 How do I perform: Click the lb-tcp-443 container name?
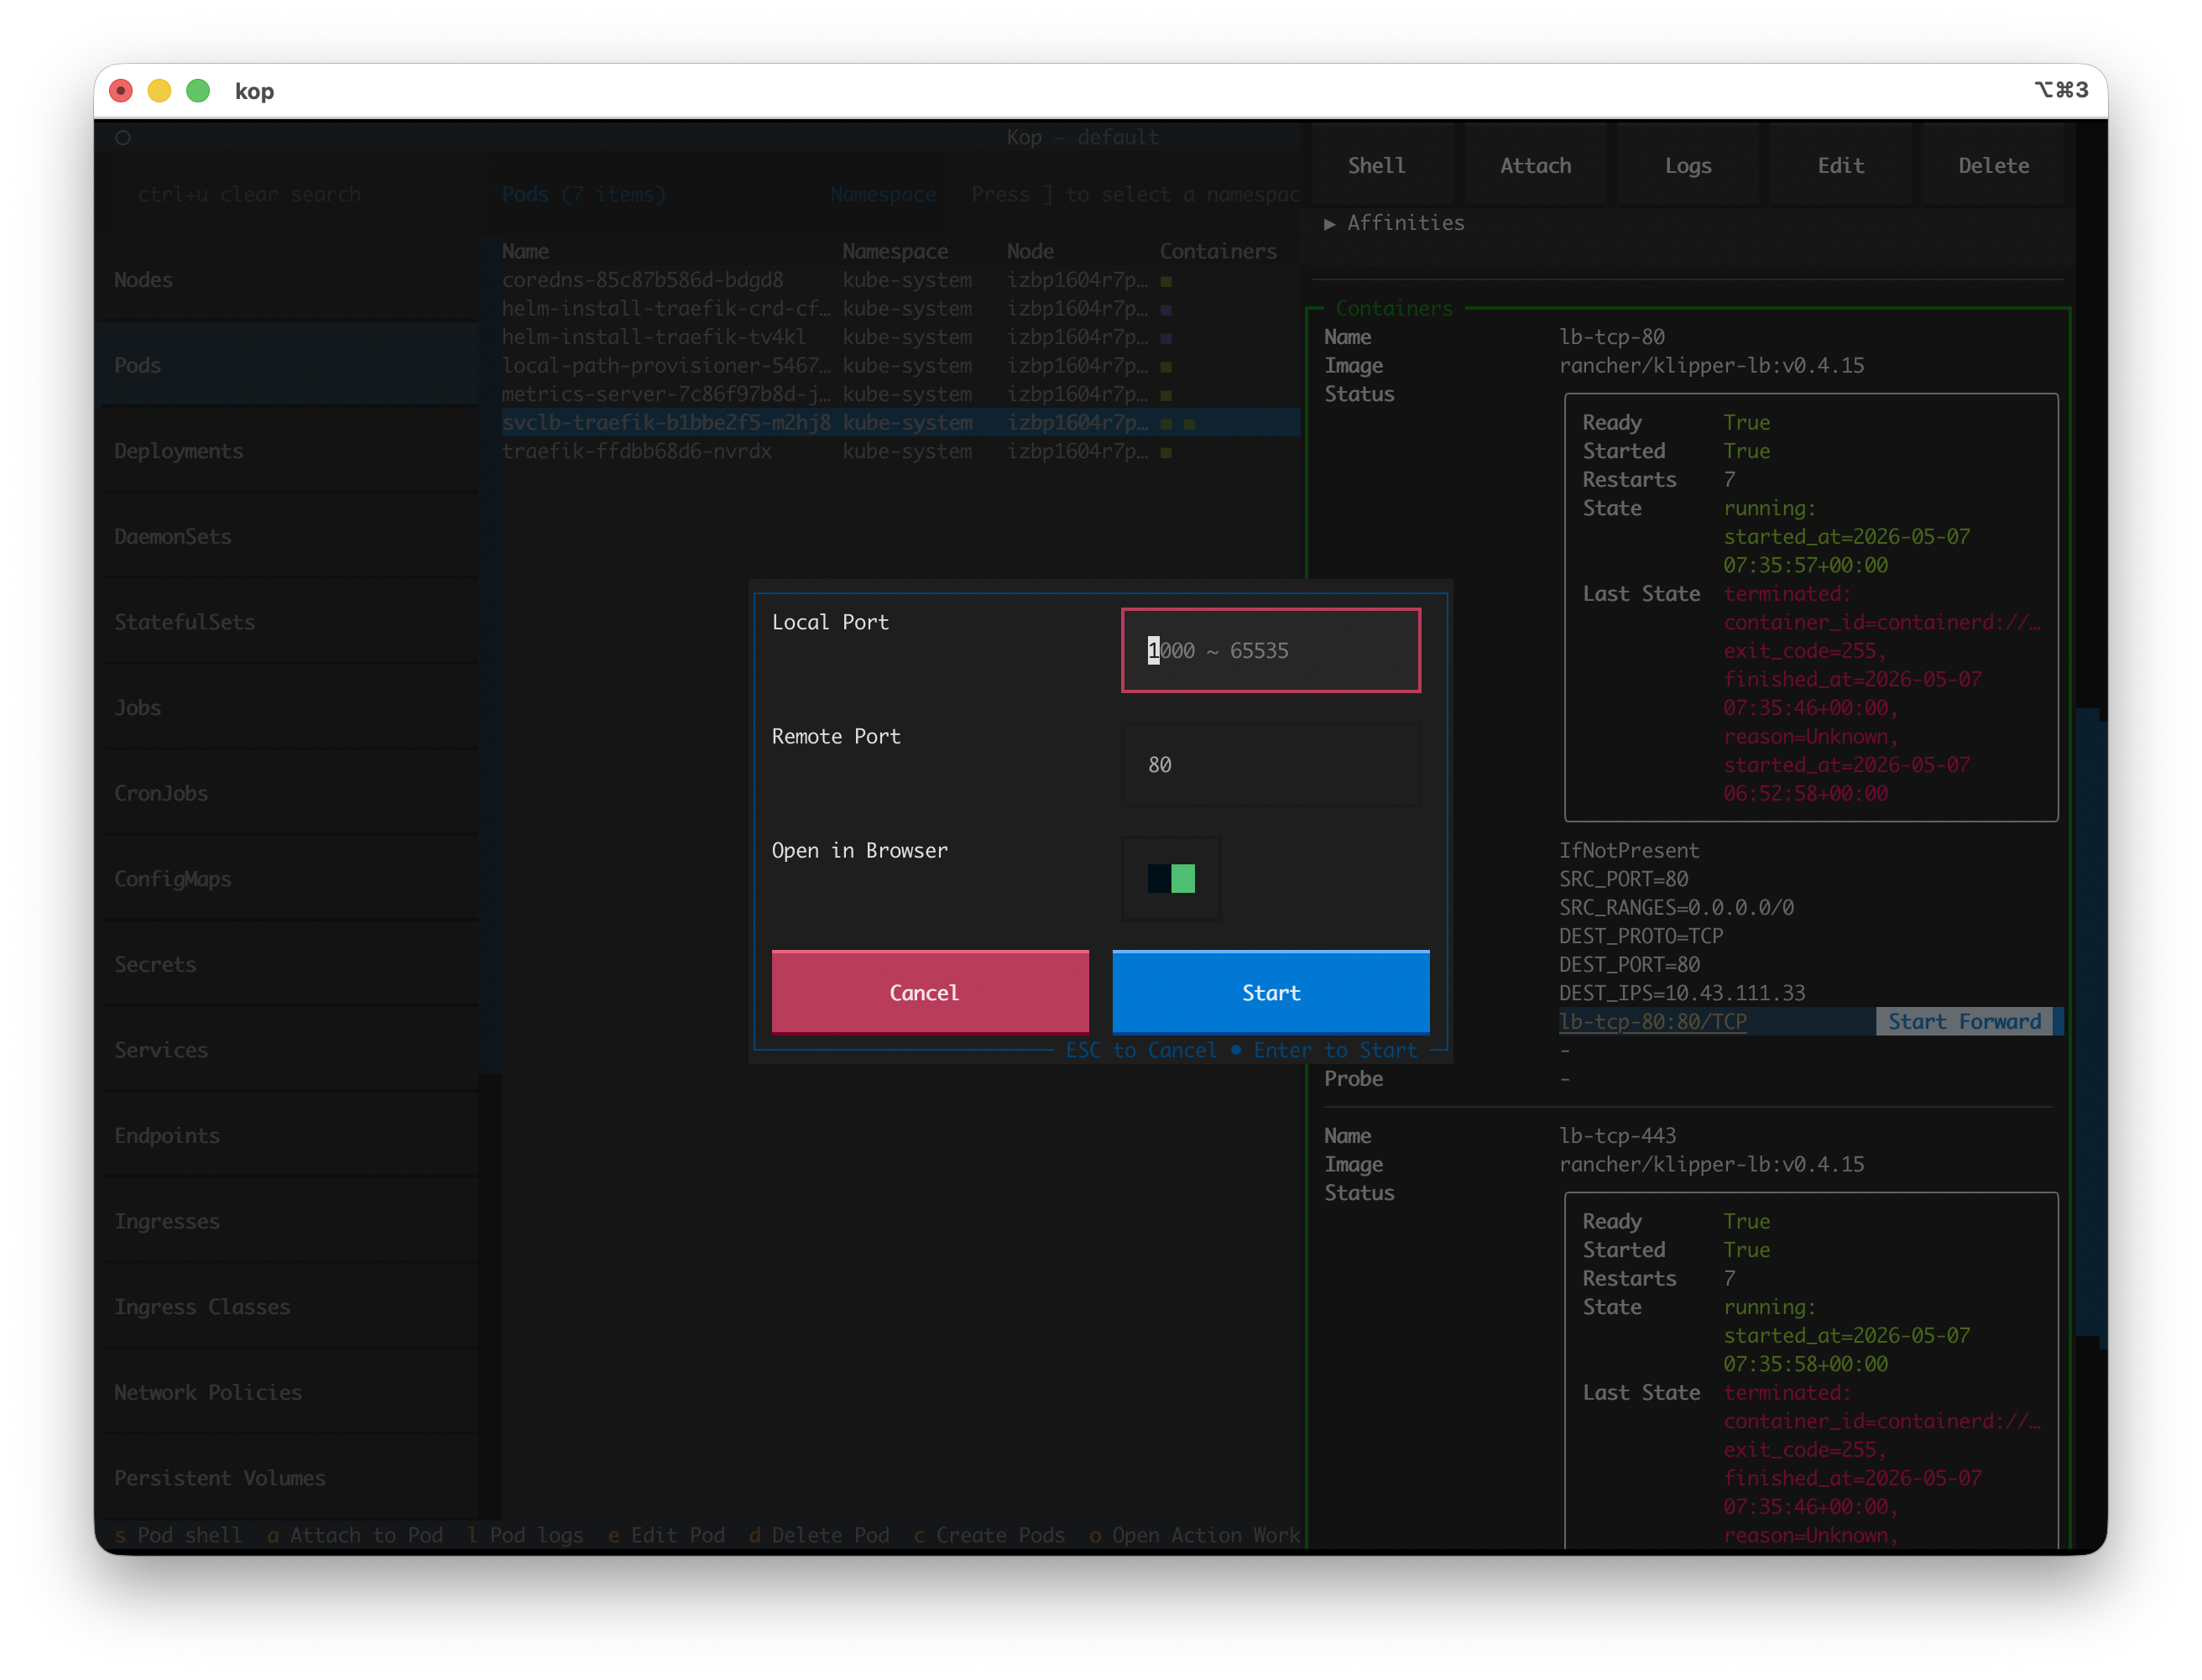tap(1617, 1135)
